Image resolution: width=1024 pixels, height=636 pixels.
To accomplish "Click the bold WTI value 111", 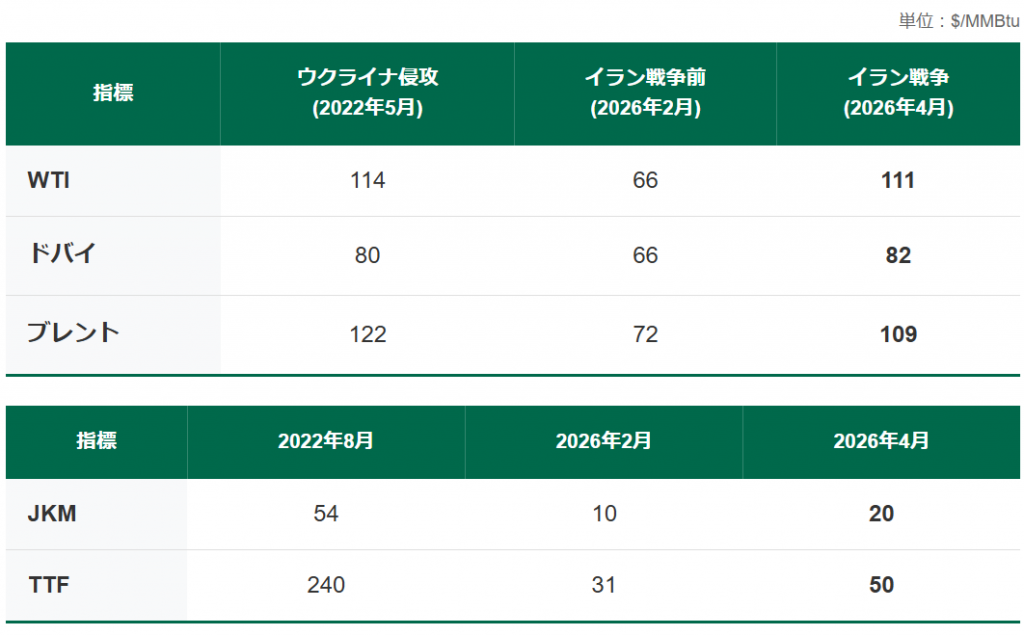I will tap(898, 181).
